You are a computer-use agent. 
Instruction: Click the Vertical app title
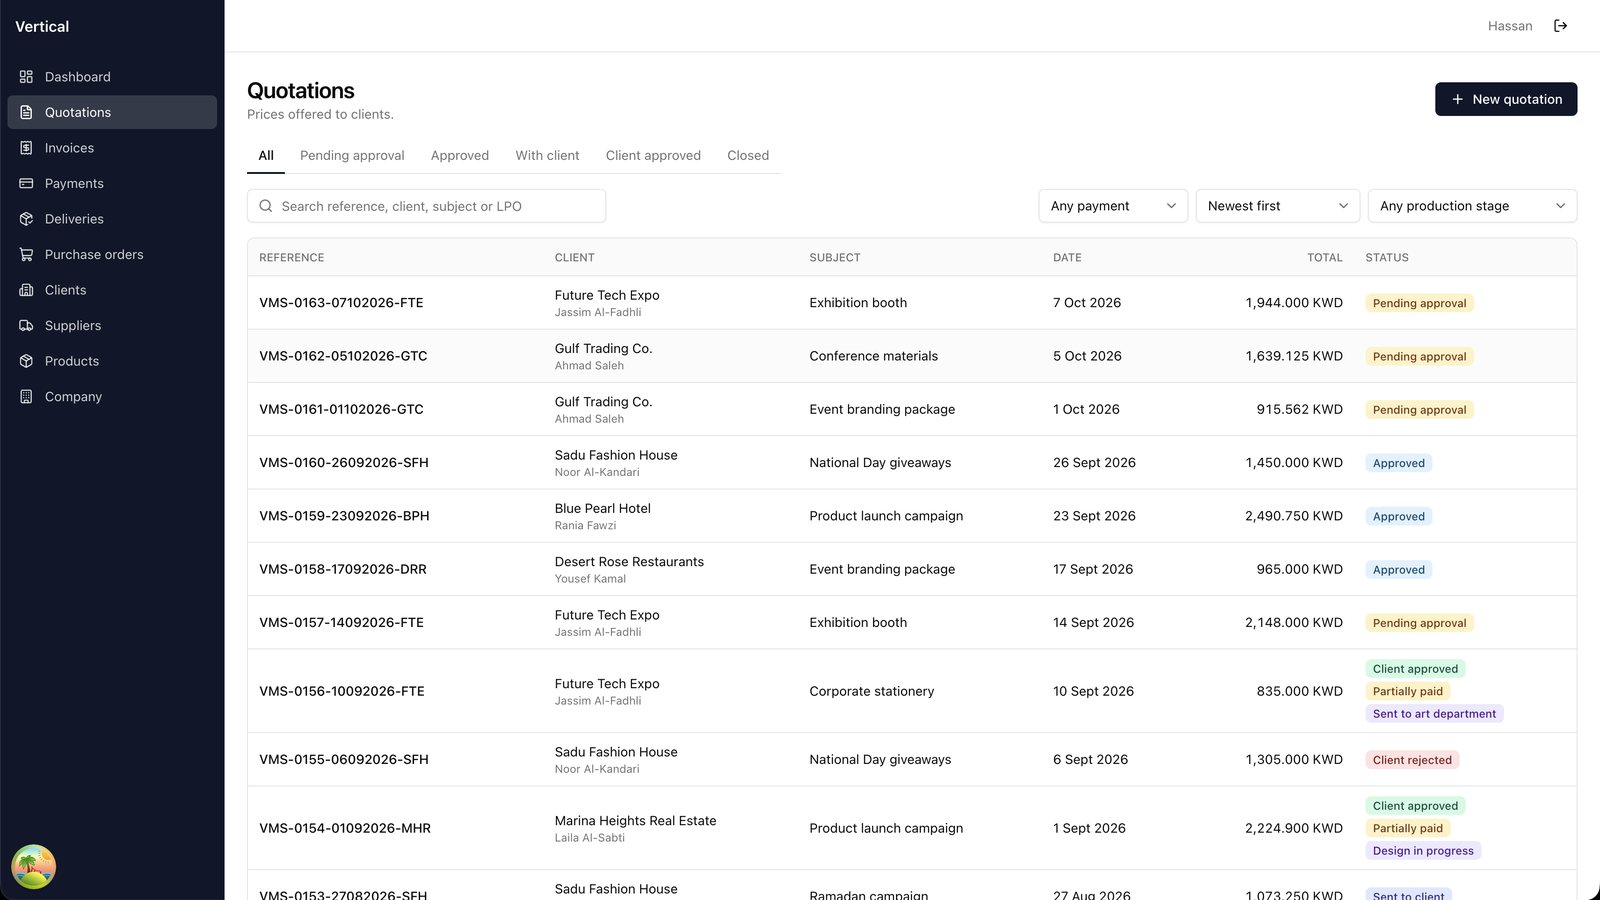[x=42, y=27]
